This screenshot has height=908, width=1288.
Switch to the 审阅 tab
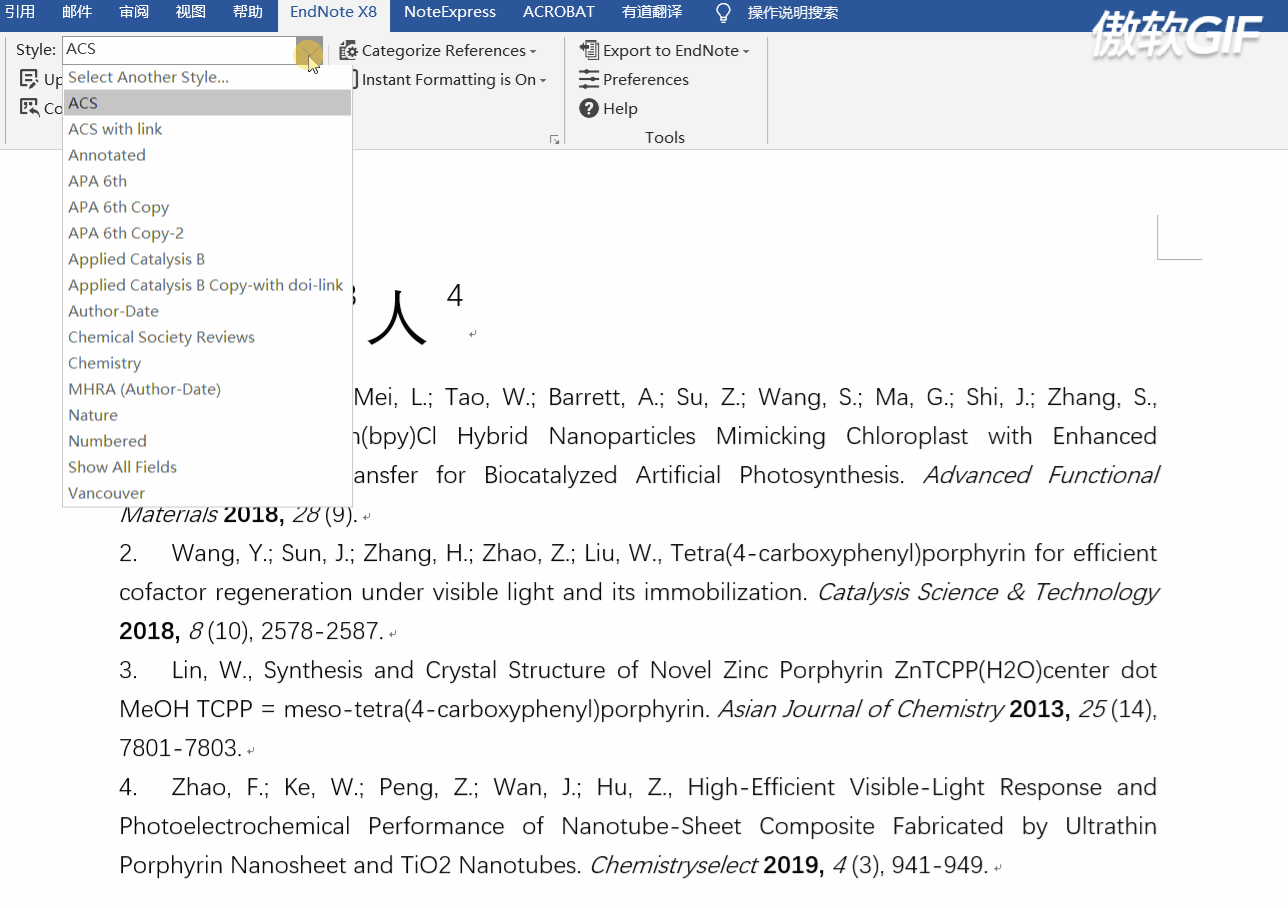(134, 12)
